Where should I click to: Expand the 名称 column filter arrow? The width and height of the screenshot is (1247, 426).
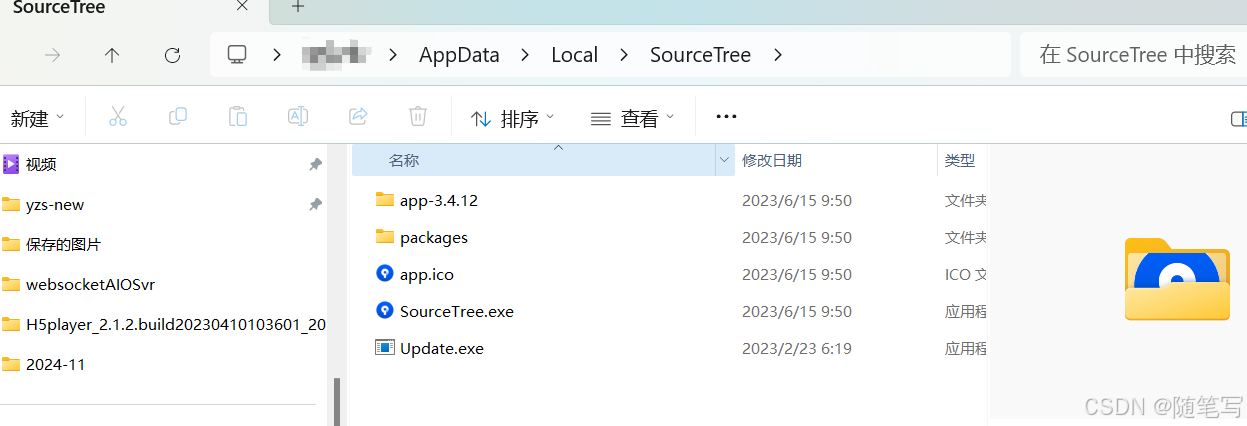tap(724, 160)
